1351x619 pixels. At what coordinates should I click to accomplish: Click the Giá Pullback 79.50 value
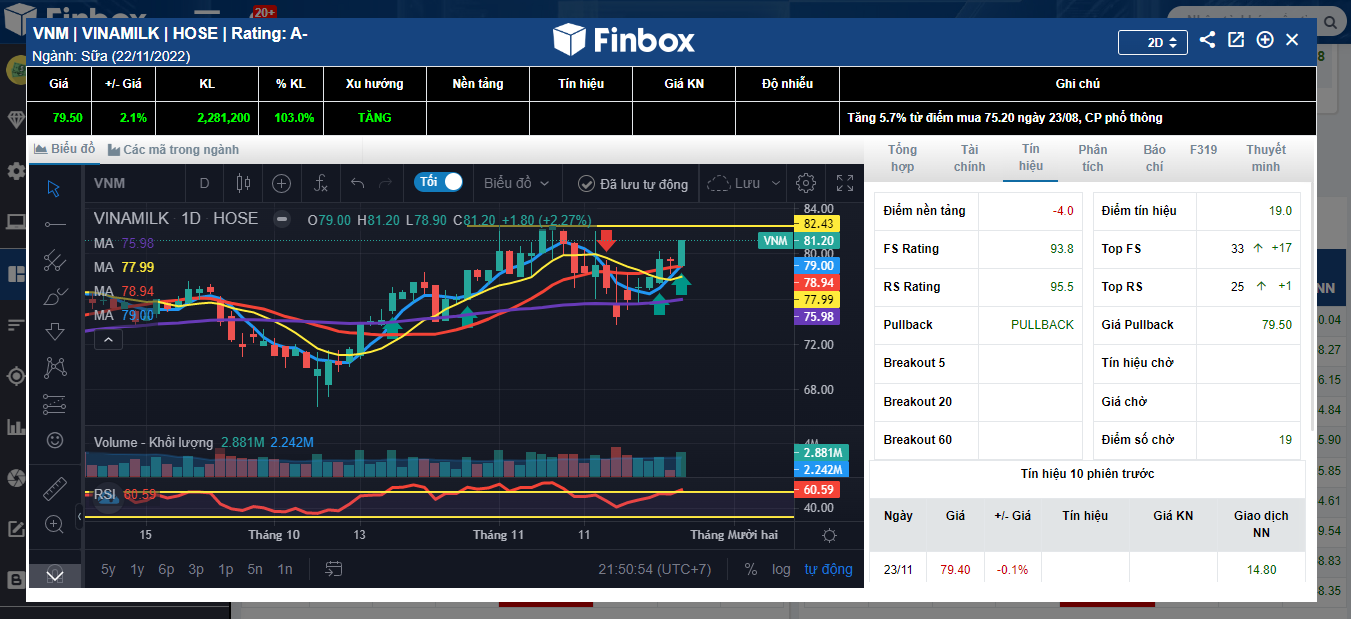[x=1250, y=325]
